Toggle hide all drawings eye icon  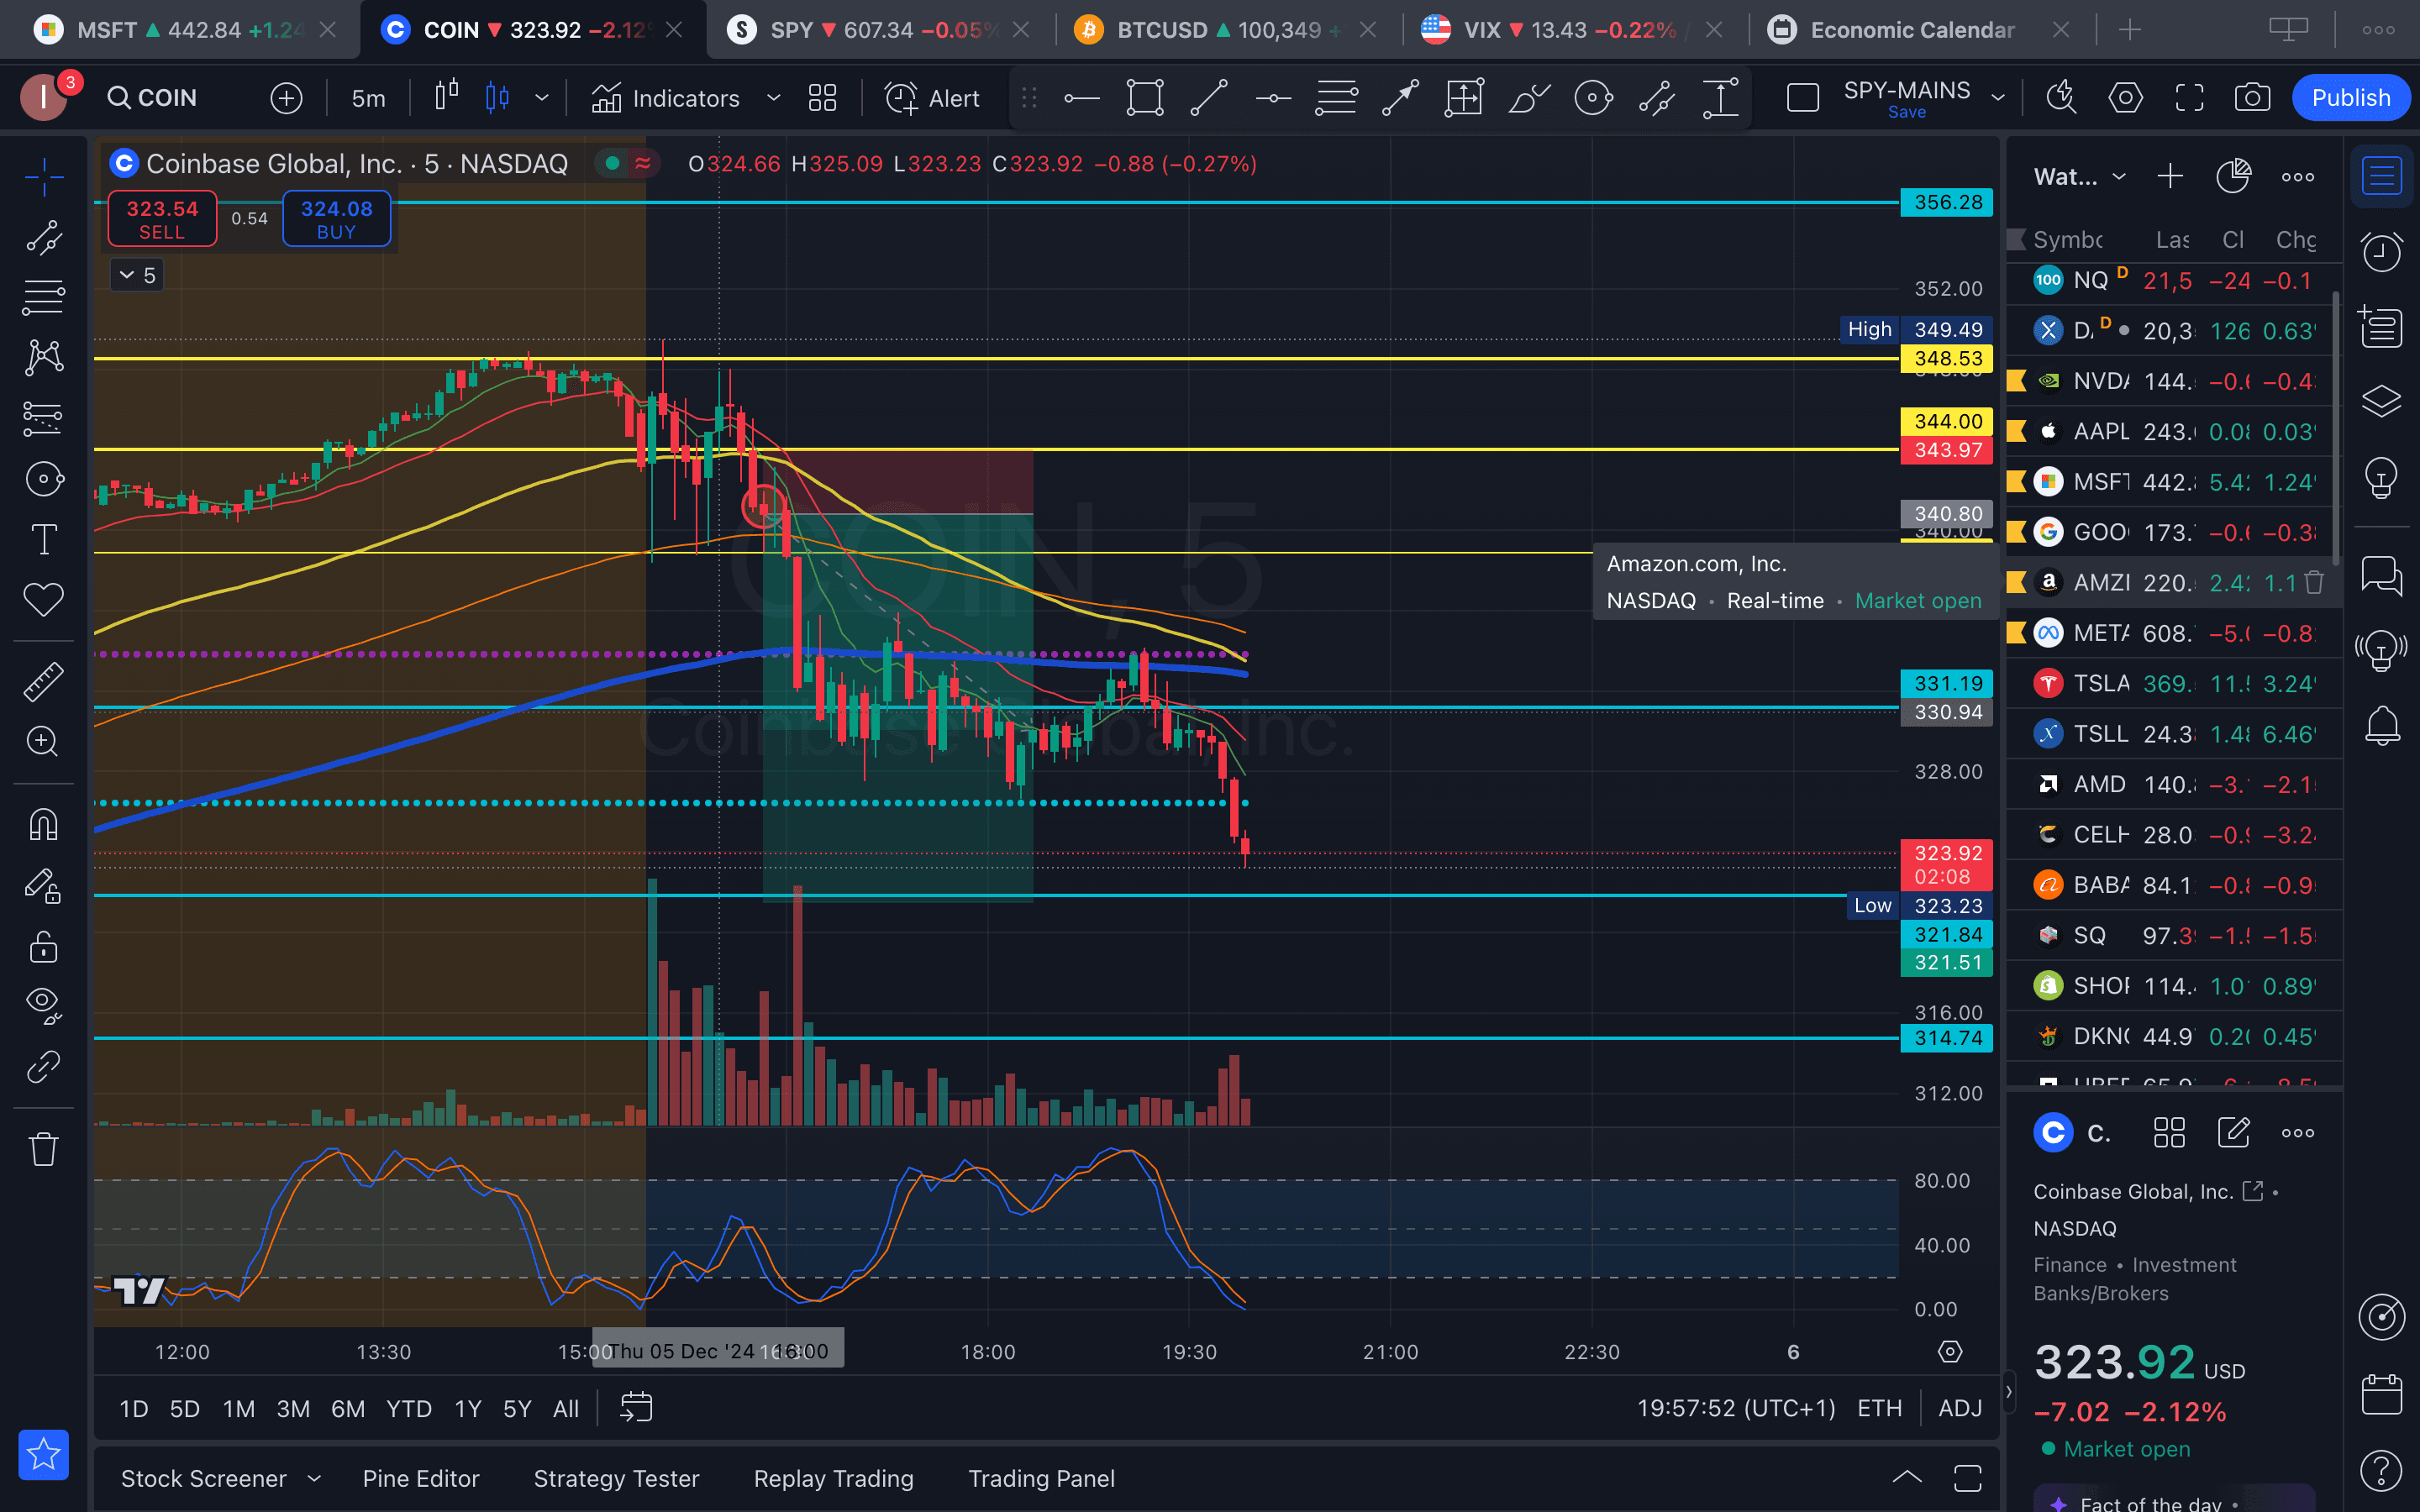44,1003
